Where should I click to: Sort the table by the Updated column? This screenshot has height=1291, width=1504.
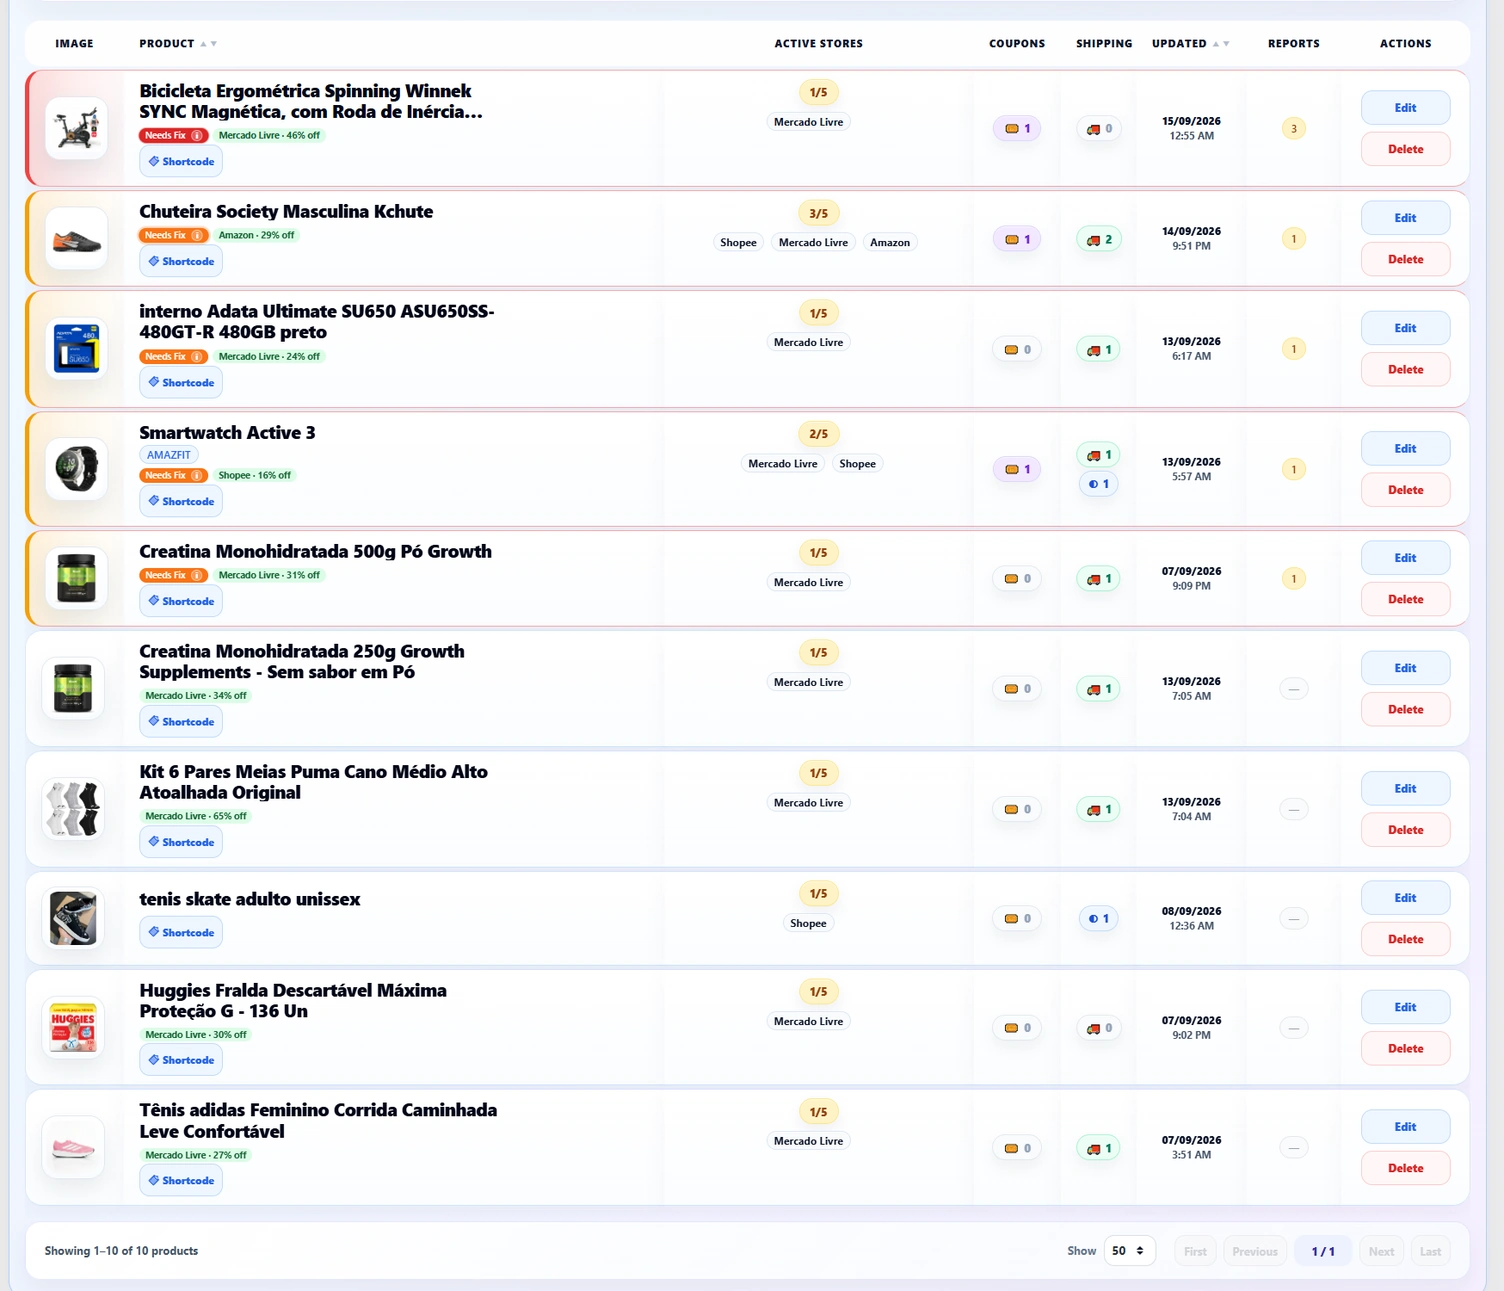1191,44
